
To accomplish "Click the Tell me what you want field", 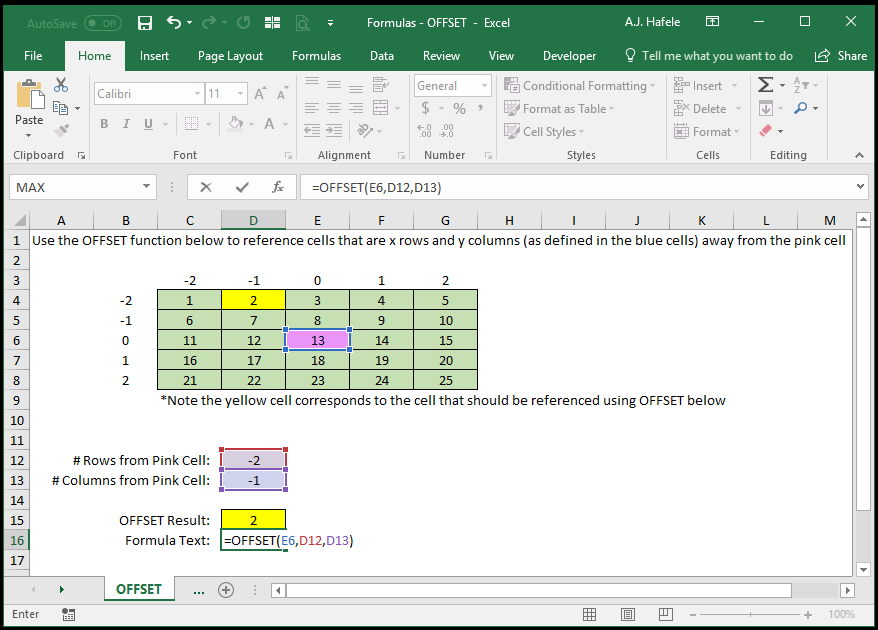I will 709,55.
